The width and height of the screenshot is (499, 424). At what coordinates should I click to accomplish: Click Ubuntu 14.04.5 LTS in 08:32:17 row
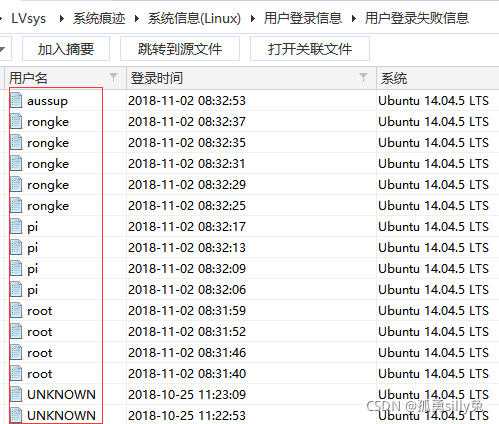[433, 227]
